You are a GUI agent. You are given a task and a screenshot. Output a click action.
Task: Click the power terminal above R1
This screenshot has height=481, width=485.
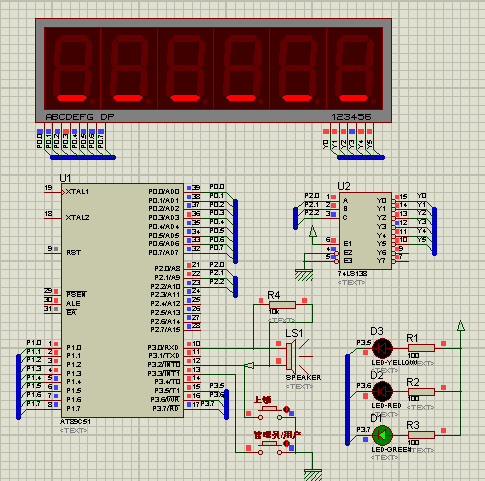pos(461,326)
